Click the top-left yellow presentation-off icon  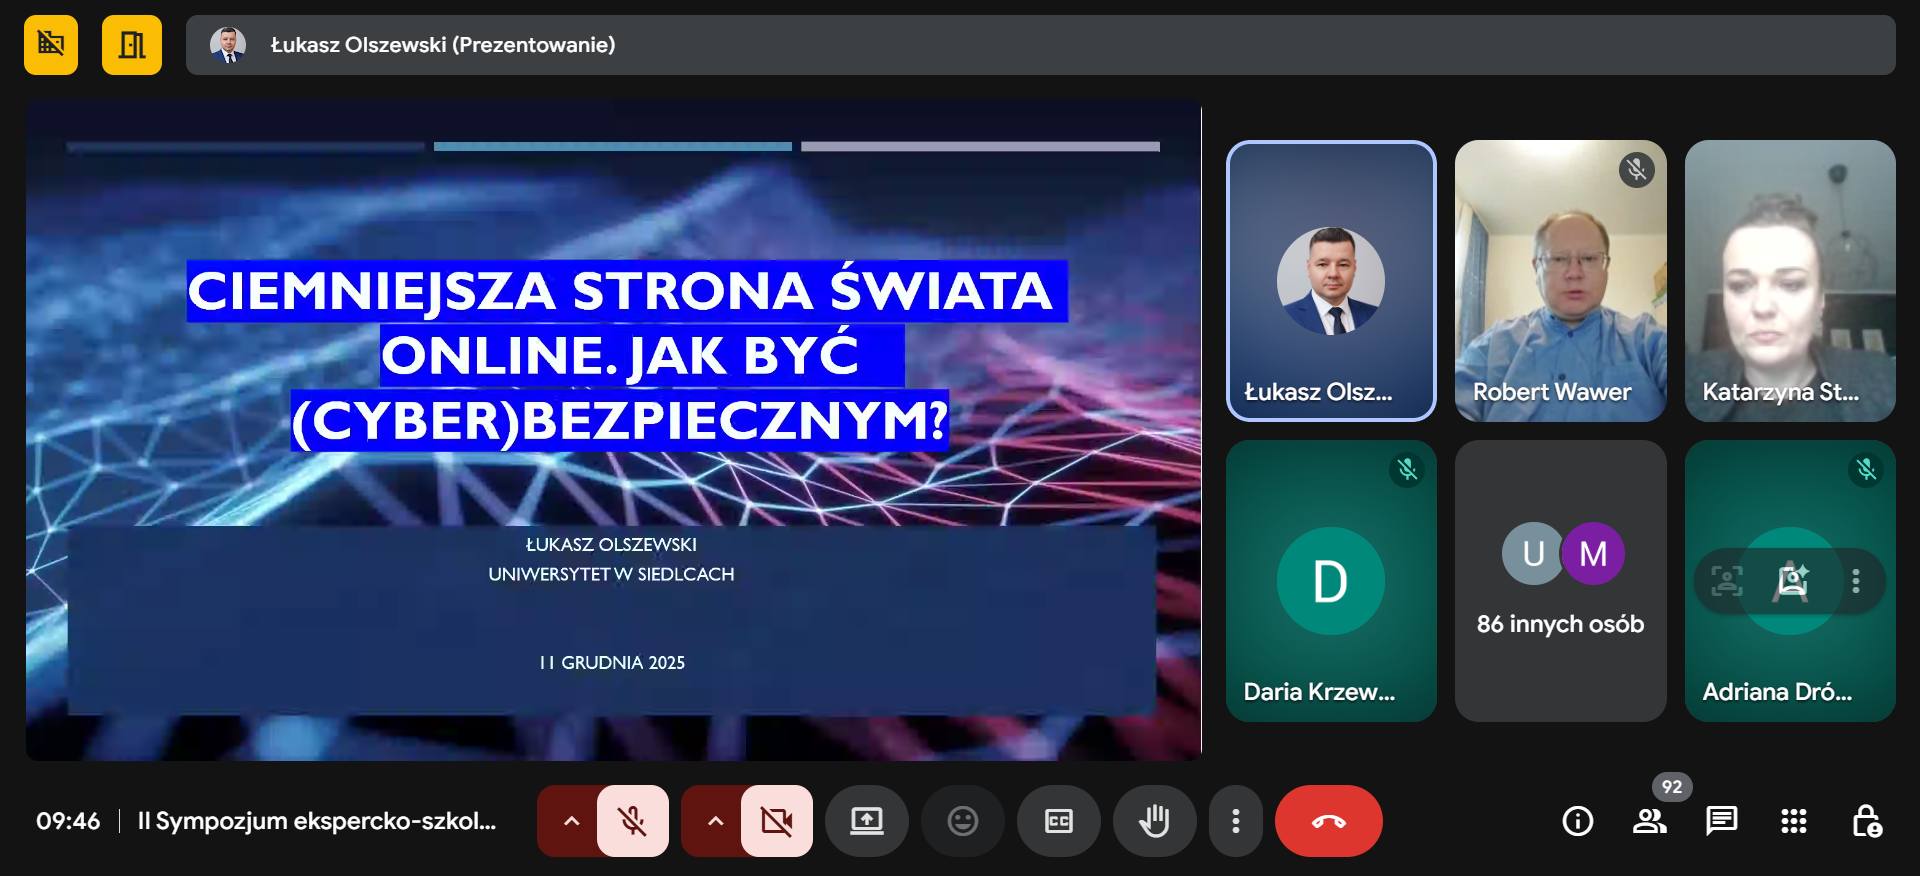point(51,45)
